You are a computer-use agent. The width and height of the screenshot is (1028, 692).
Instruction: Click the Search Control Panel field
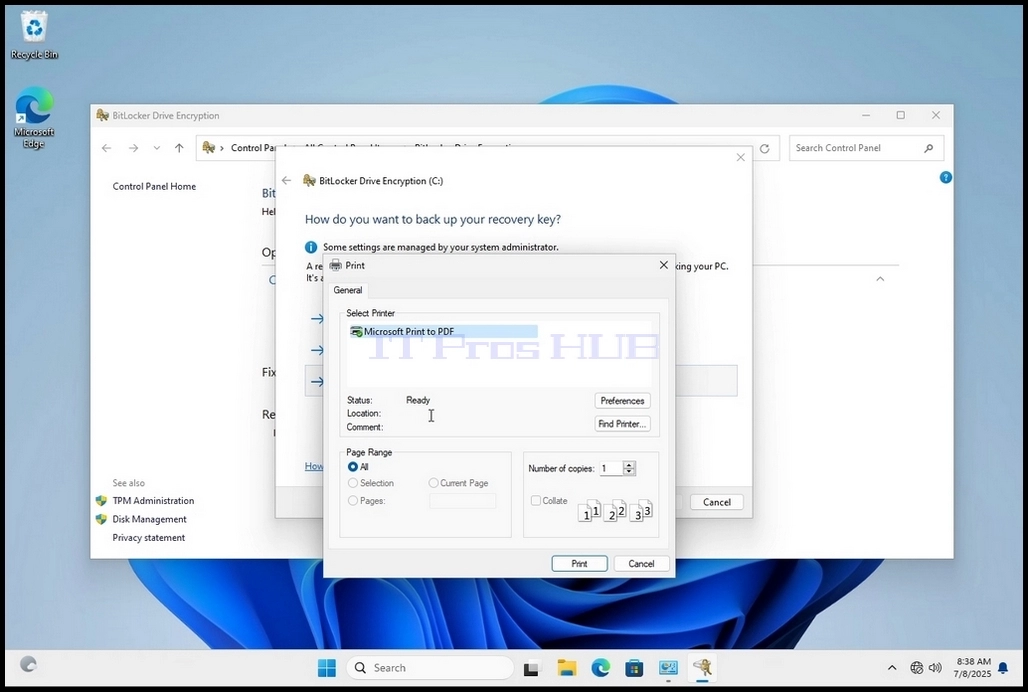[x=866, y=148]
